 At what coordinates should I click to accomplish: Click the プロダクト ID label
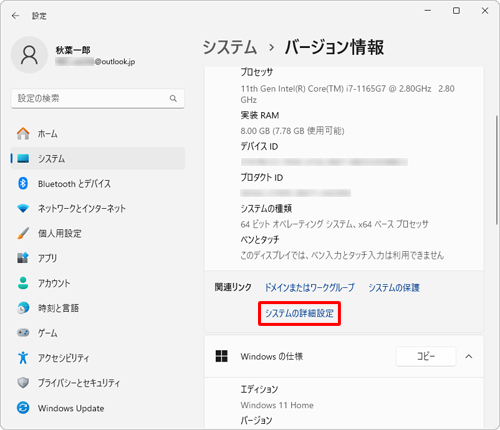tap(262, 177)
